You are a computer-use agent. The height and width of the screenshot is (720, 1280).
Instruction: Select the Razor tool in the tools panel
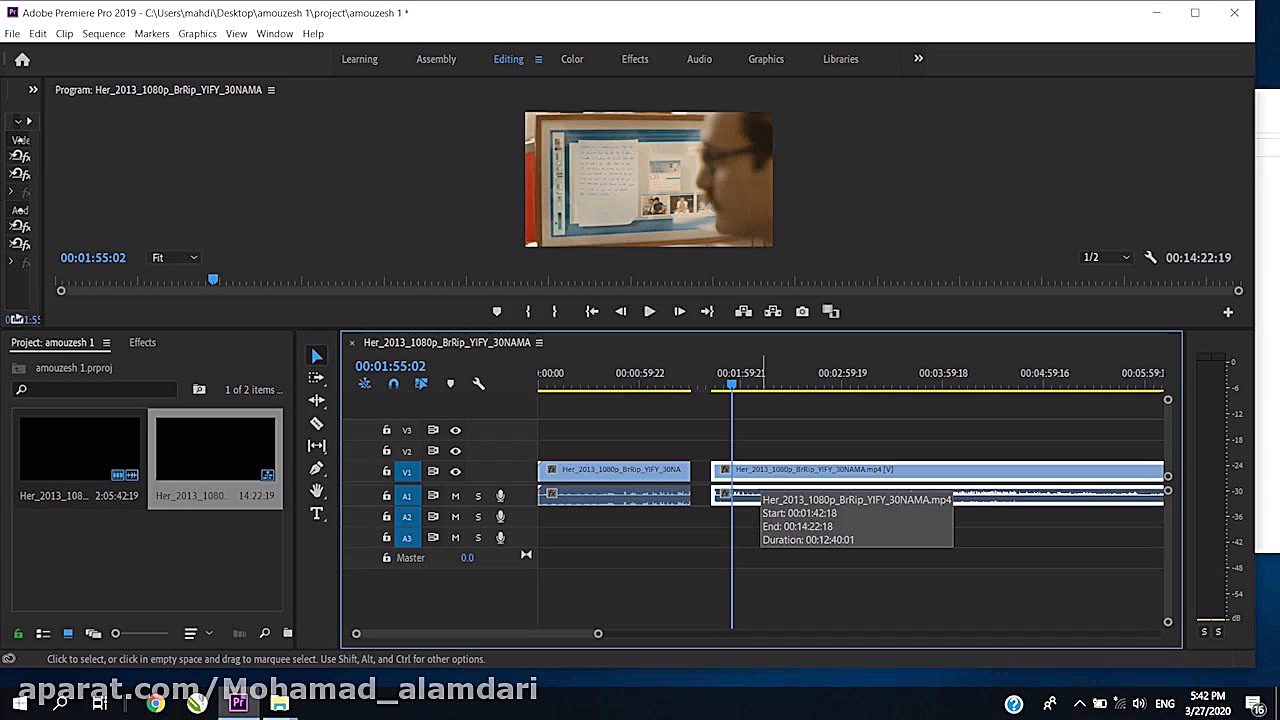click(x=317, y=423)
